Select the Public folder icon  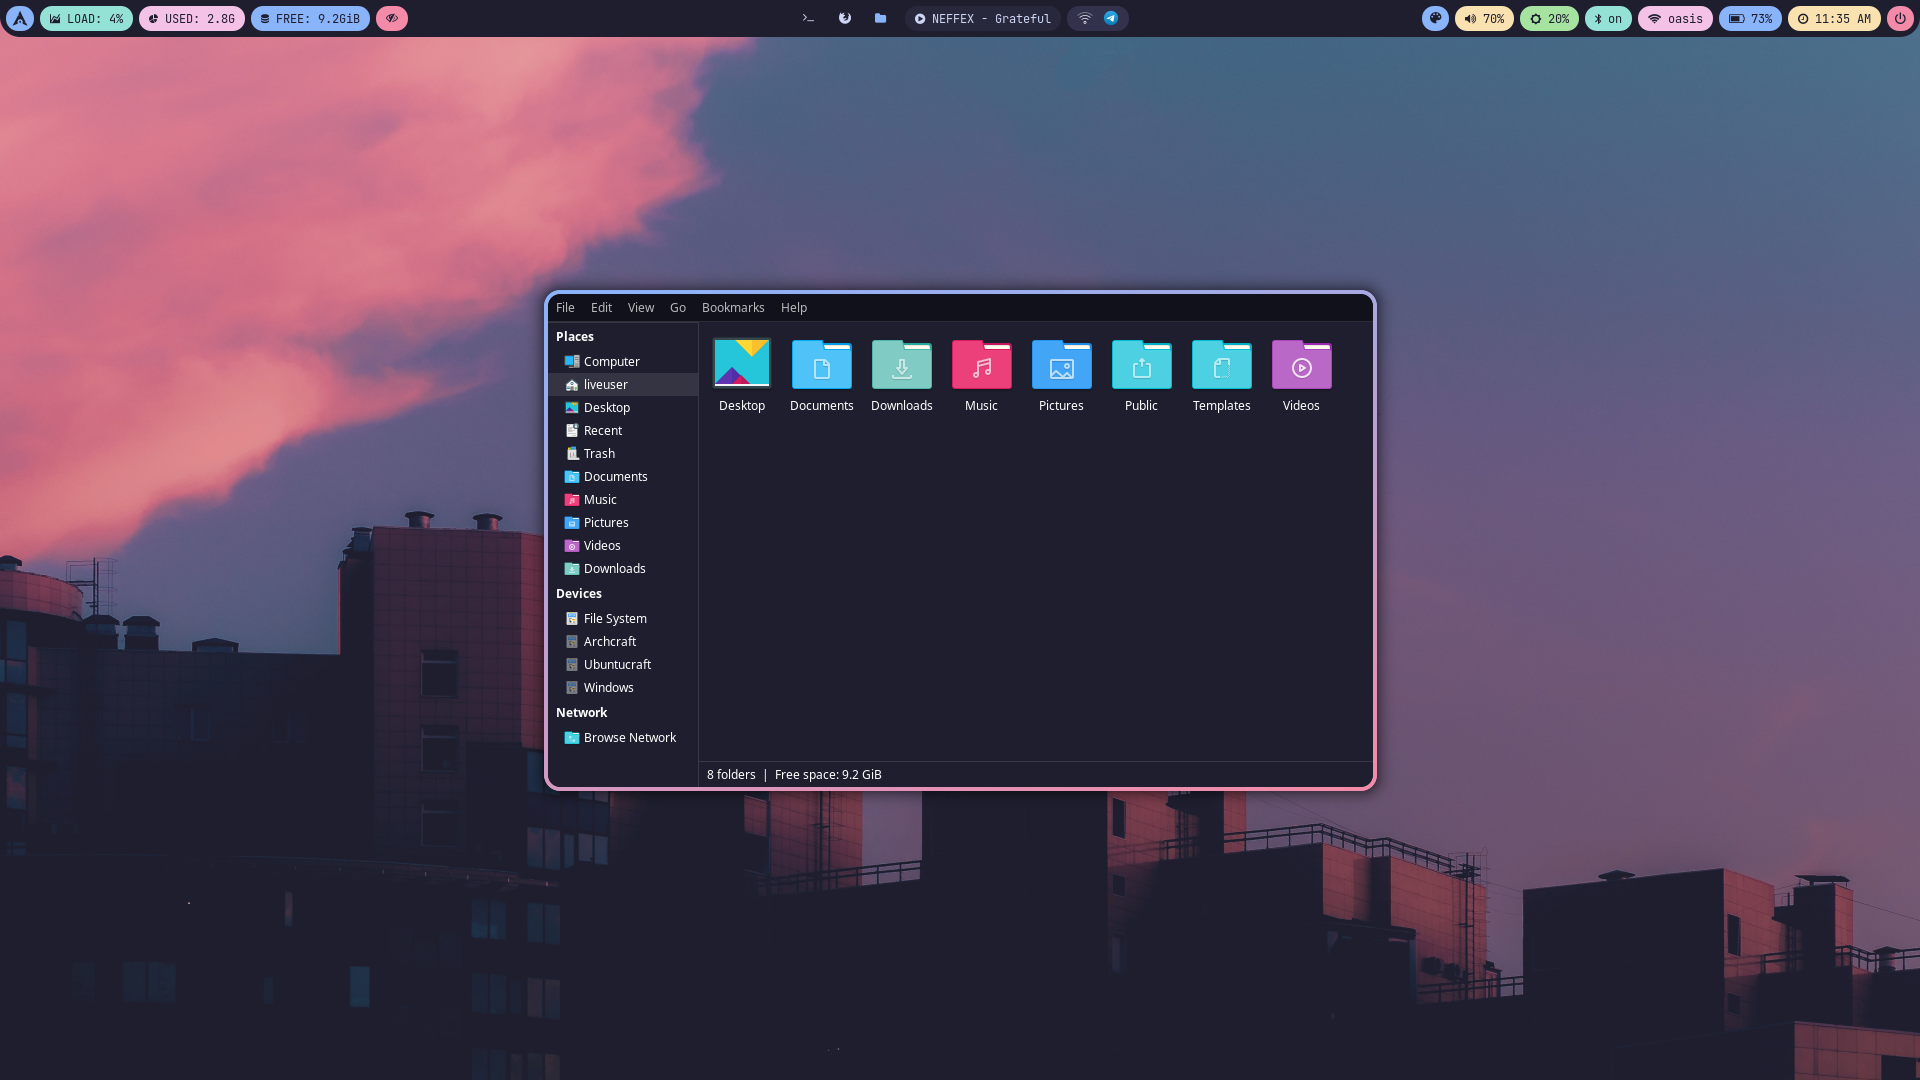pos(1141,366)
